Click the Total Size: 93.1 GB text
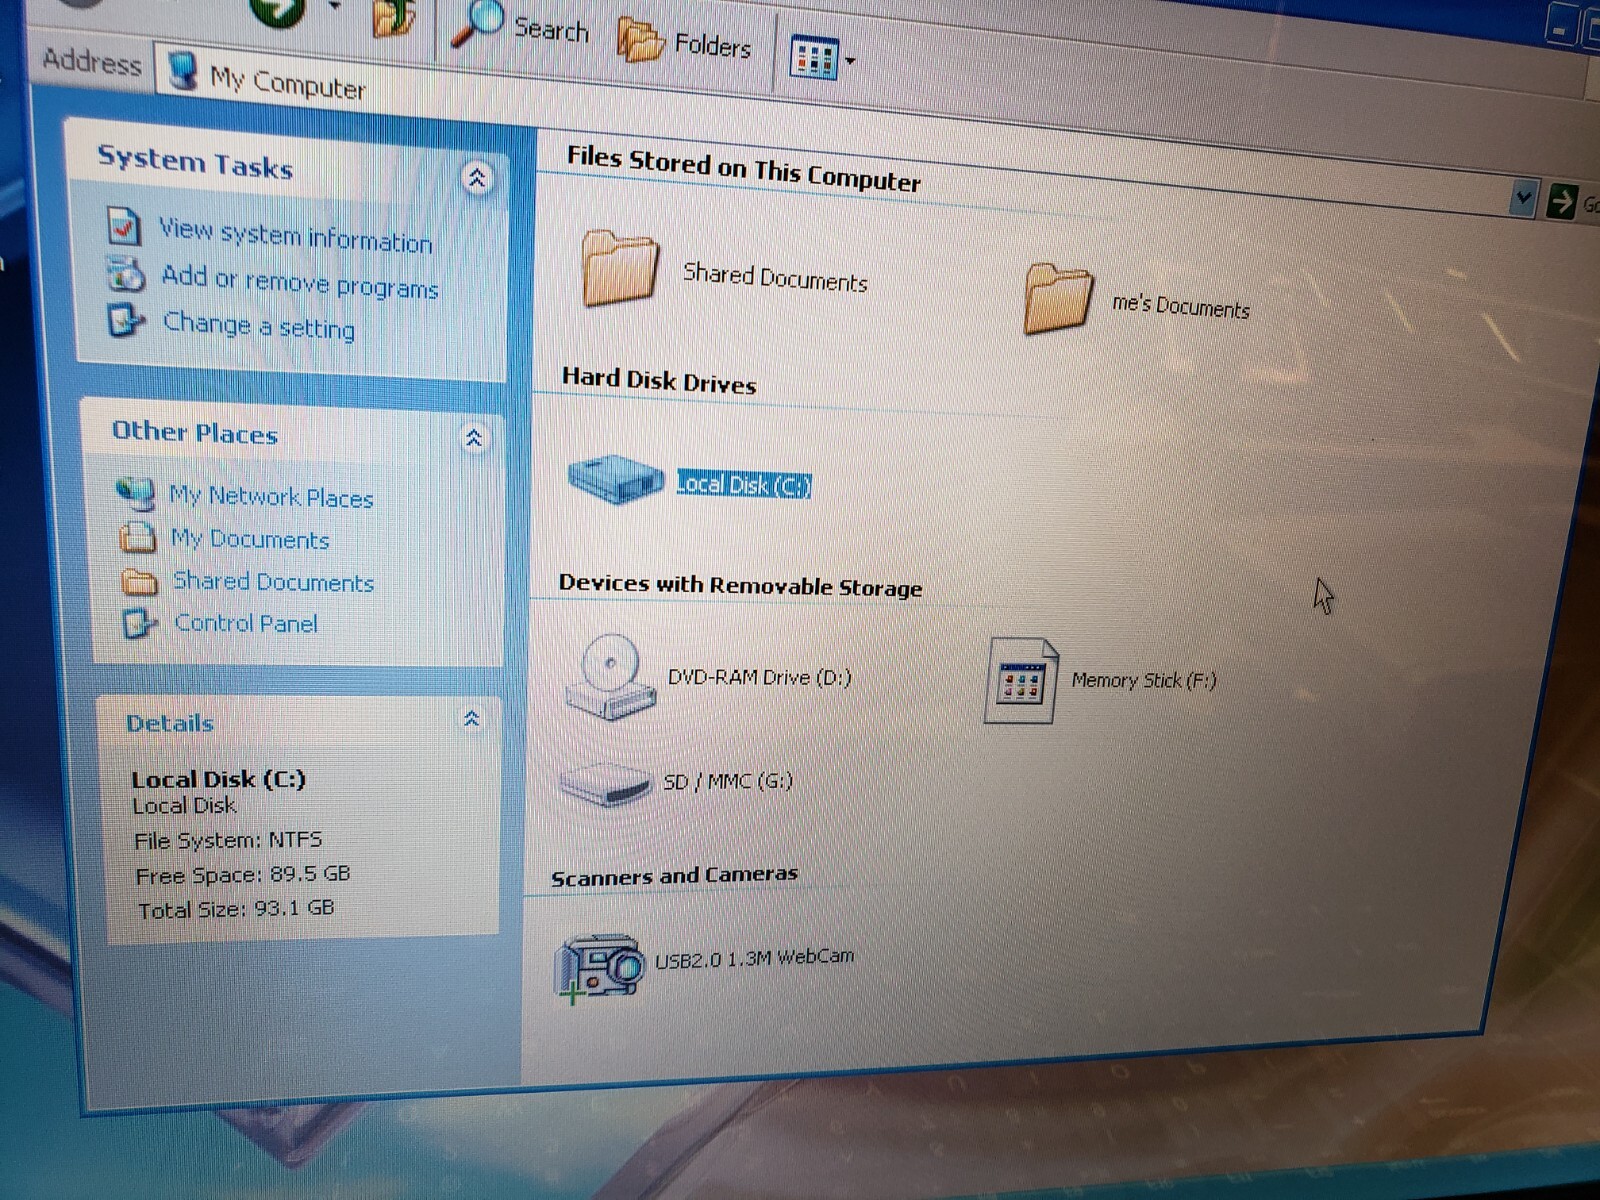Image resolution: width=1600 pixels, height=1200 pixels. point(236,909)
